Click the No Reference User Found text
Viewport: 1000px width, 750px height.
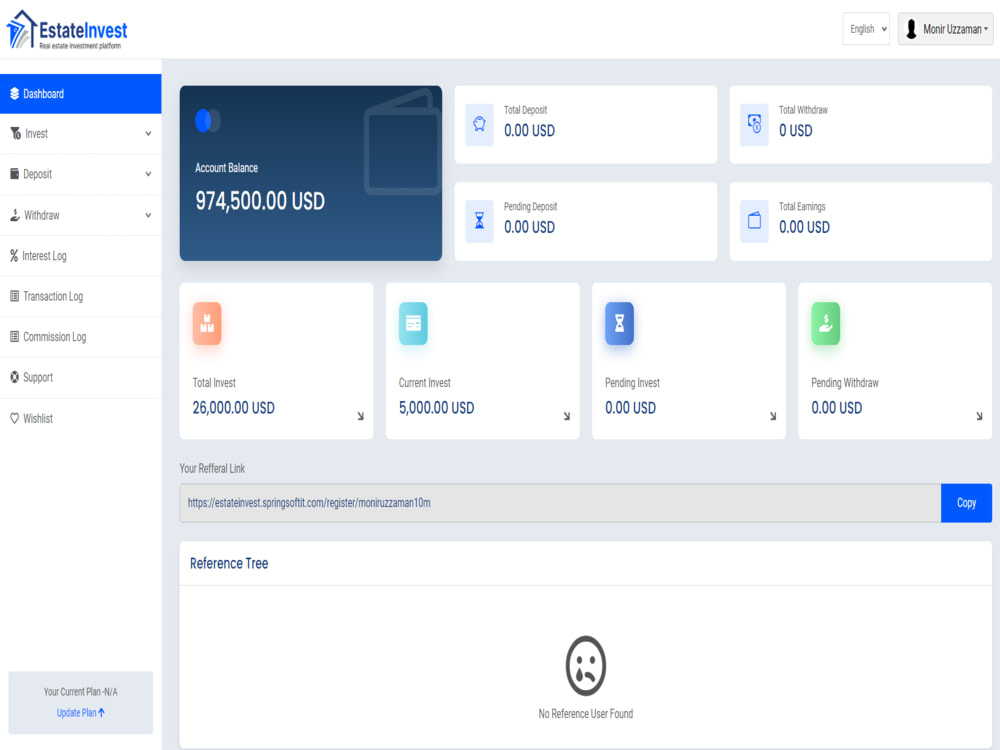pyautogui.click(x=585, y=714)
